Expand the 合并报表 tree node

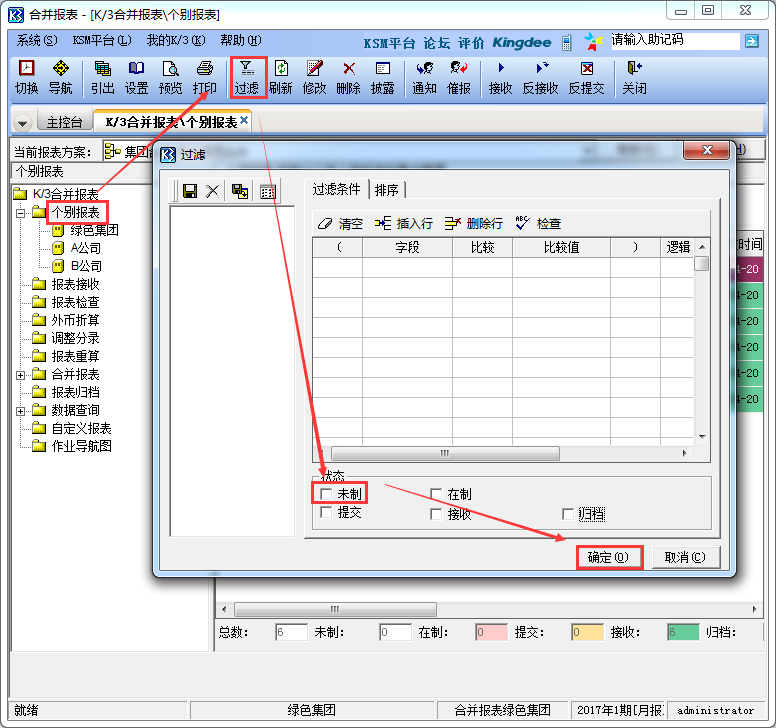click(x=21, y=375)
